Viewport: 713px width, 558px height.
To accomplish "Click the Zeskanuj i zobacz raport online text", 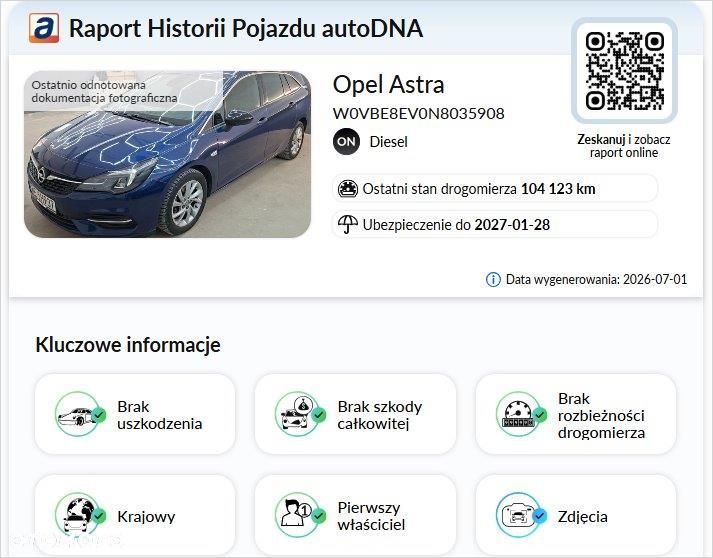I will pos(624,146).
